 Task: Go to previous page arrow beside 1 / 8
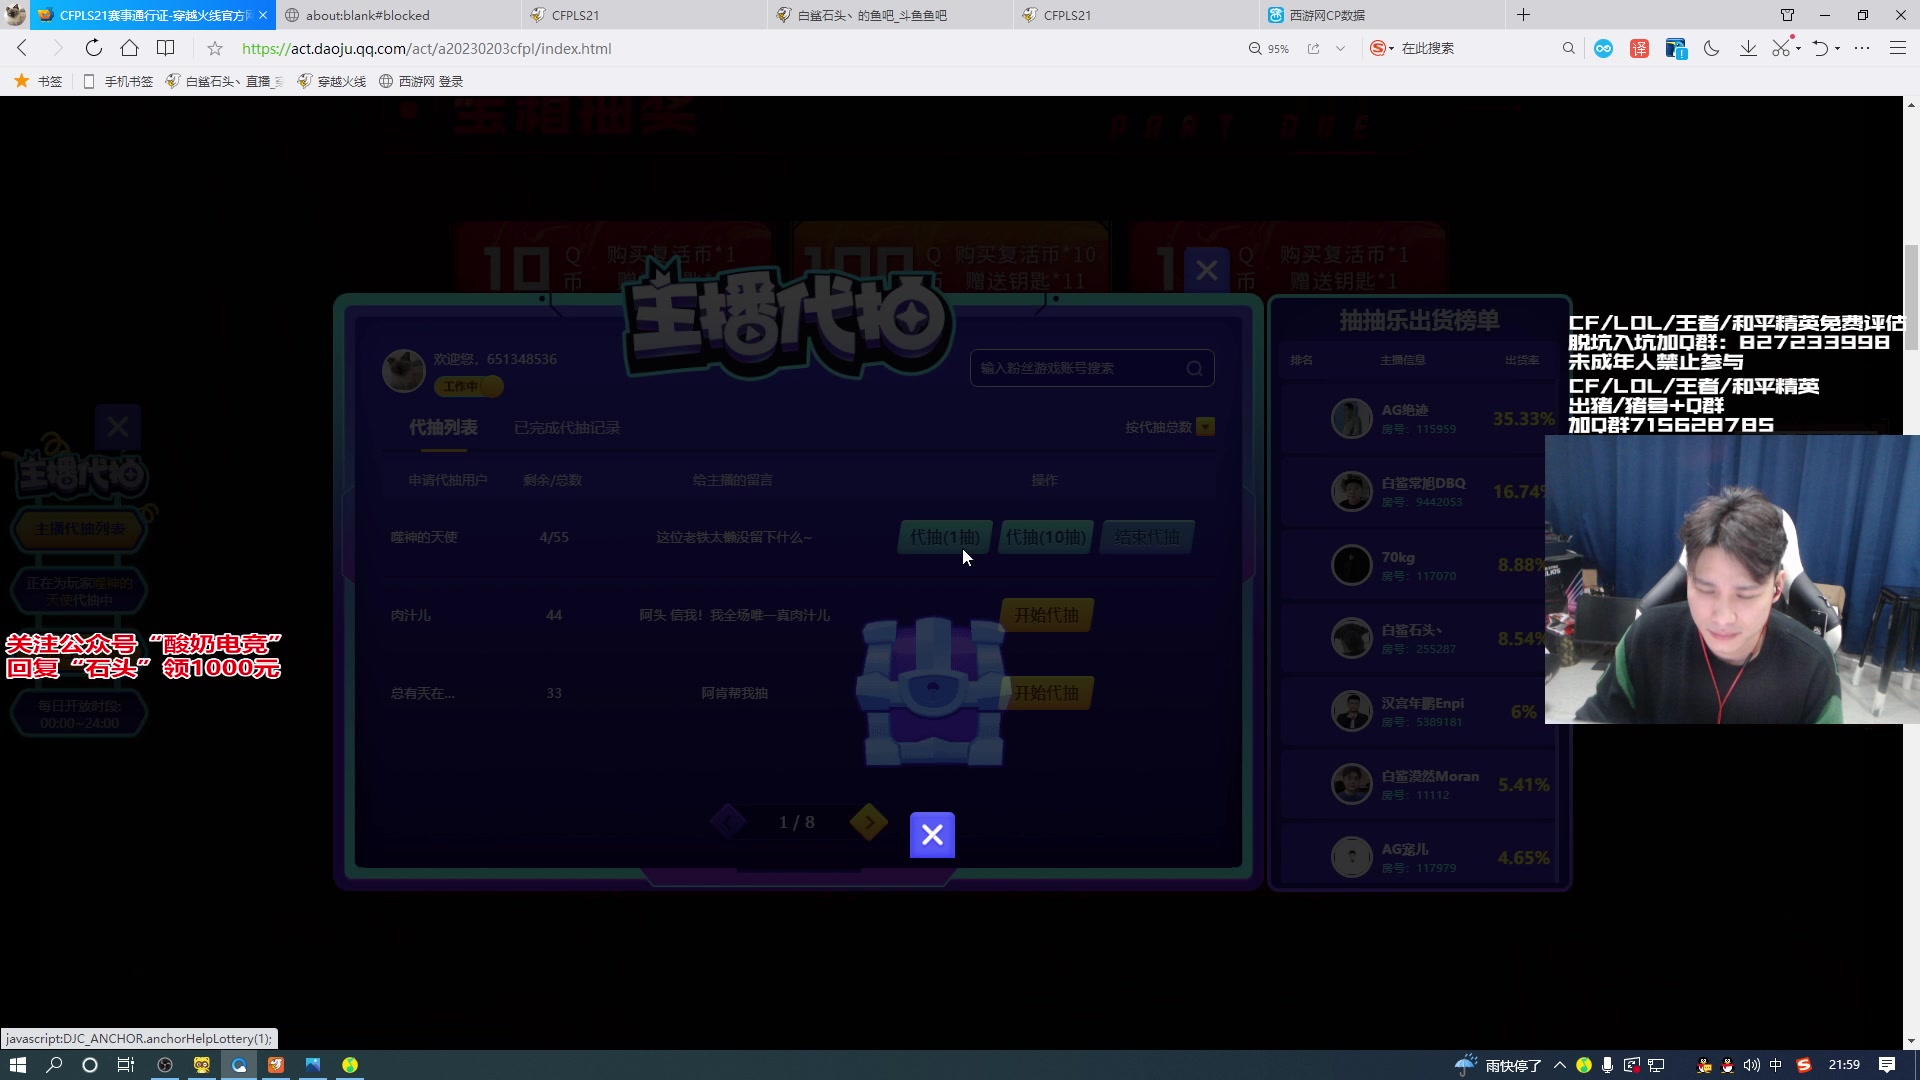[x=728, y=822]
